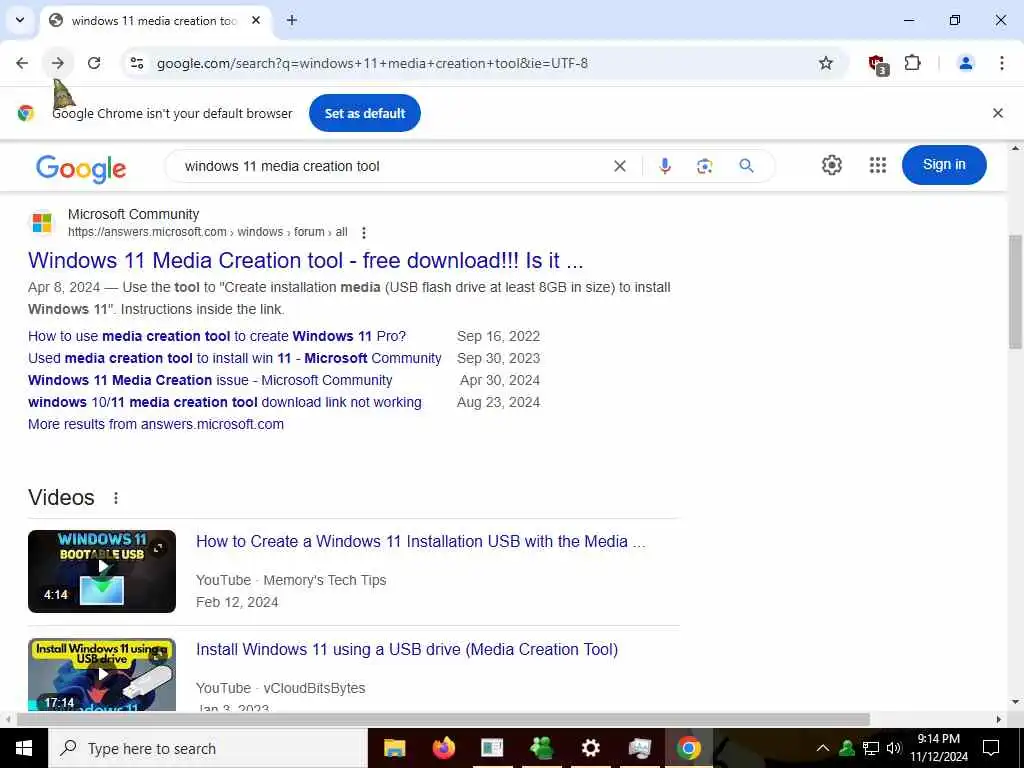Click the scroll down arrow

[x=1015, y=703]
